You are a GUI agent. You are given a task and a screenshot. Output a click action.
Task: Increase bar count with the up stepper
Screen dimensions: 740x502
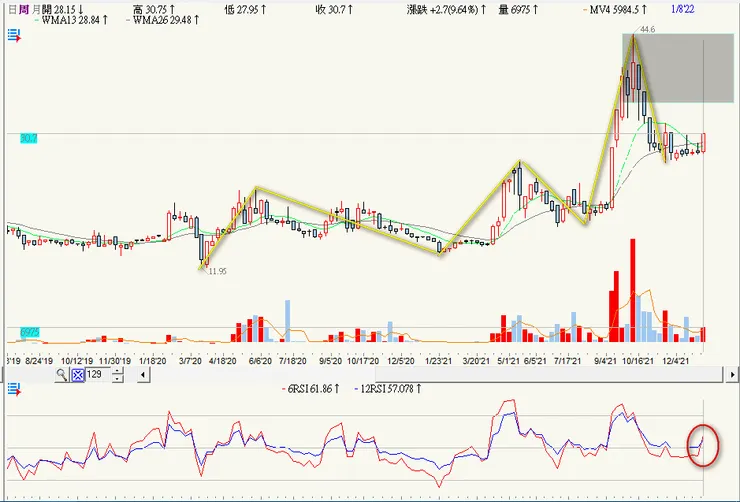[118, 371]
